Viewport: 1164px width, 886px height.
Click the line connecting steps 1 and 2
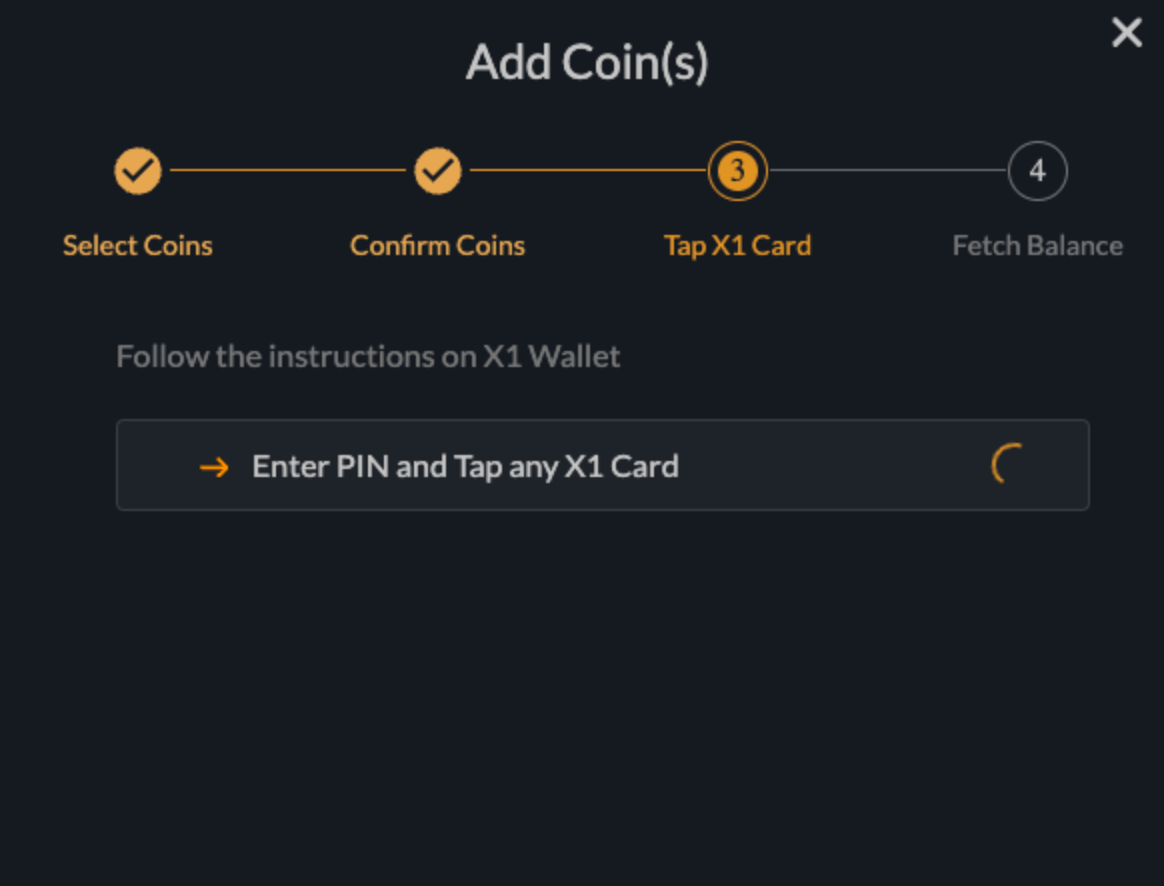[x=287, y=171]
